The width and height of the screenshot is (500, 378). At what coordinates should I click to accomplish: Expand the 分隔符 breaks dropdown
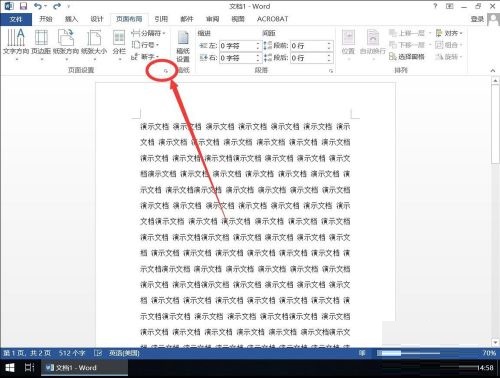pyautogui.click(x=149, y=33)
